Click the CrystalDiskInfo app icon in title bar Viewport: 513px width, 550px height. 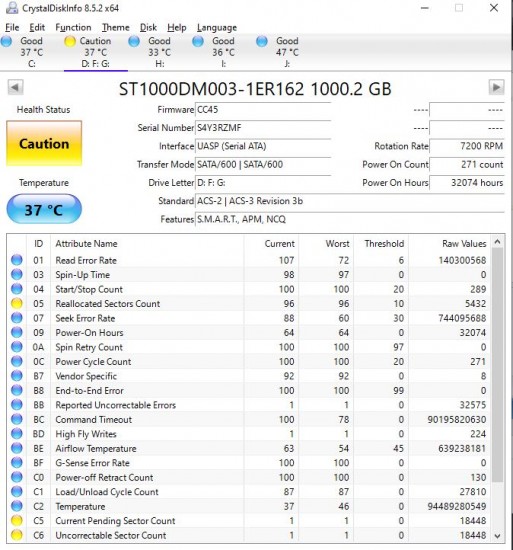12,8
